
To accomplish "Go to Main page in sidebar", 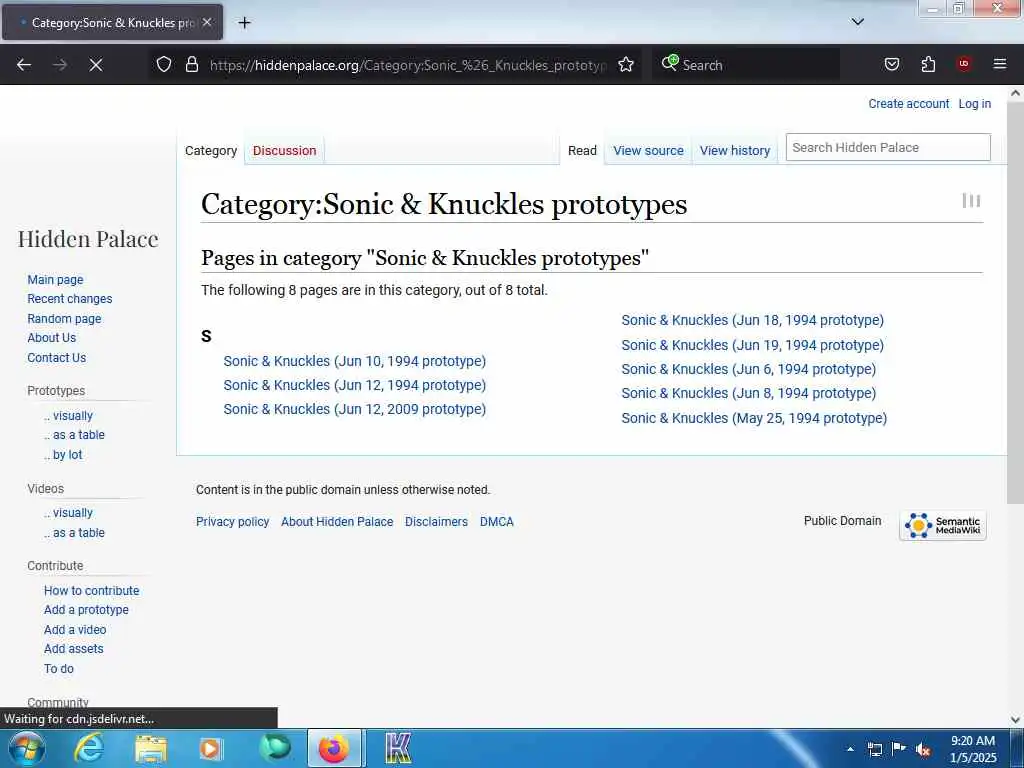I will click(x=56, y=280).
